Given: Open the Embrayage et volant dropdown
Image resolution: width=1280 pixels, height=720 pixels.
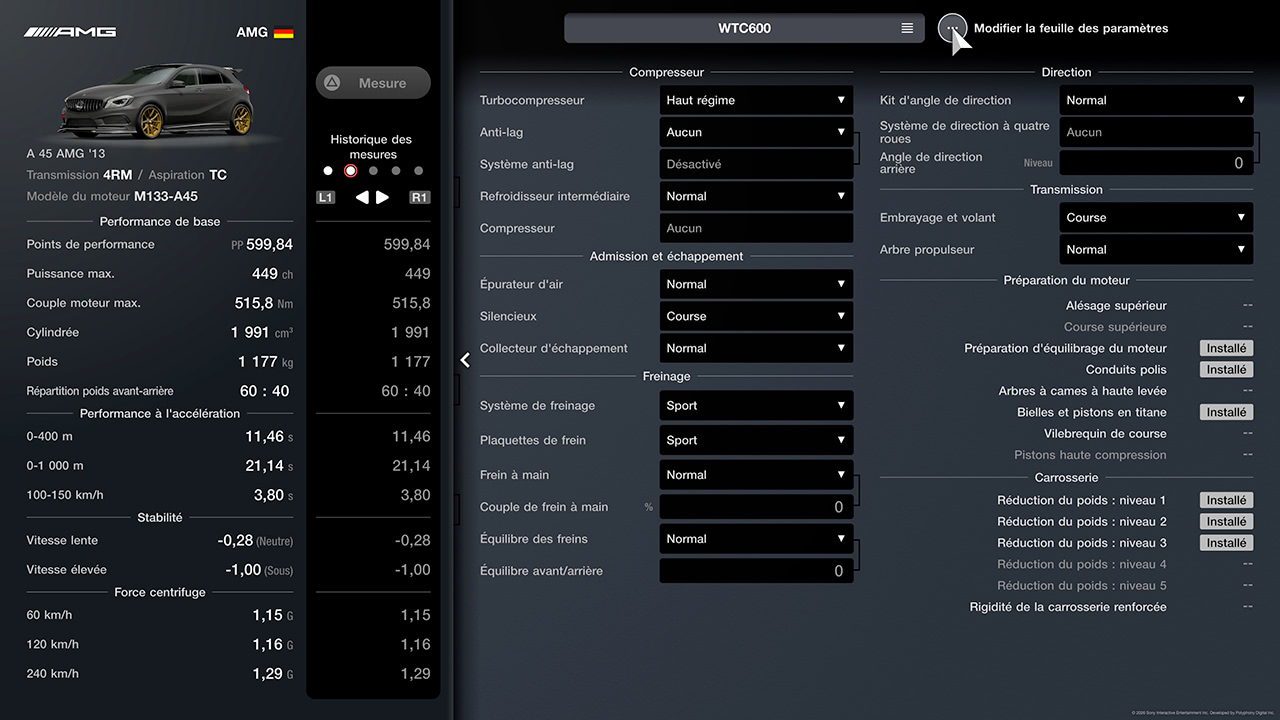Looking at the screenshot, I should [x=1156, y=217].
